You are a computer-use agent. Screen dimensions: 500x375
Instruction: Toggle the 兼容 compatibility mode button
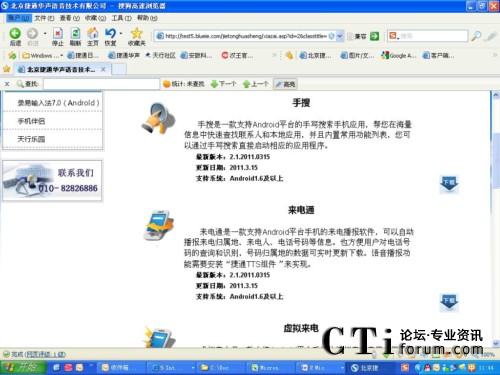[357, 36]
